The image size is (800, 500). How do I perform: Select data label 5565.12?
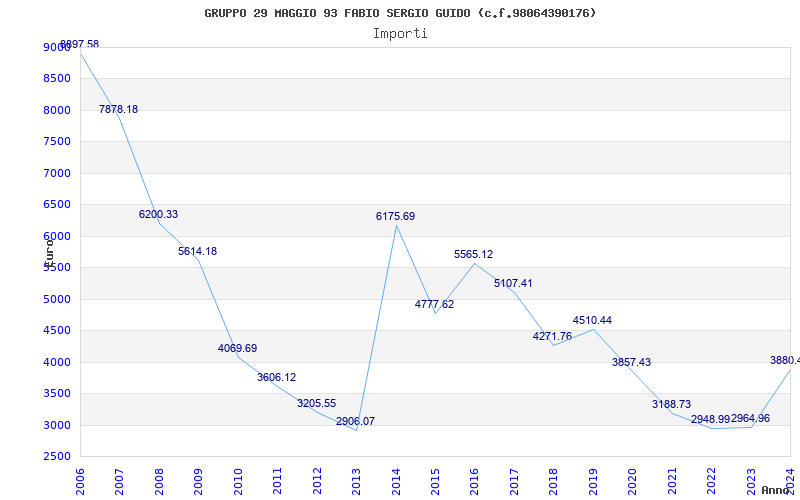click(x=473, y=255)
